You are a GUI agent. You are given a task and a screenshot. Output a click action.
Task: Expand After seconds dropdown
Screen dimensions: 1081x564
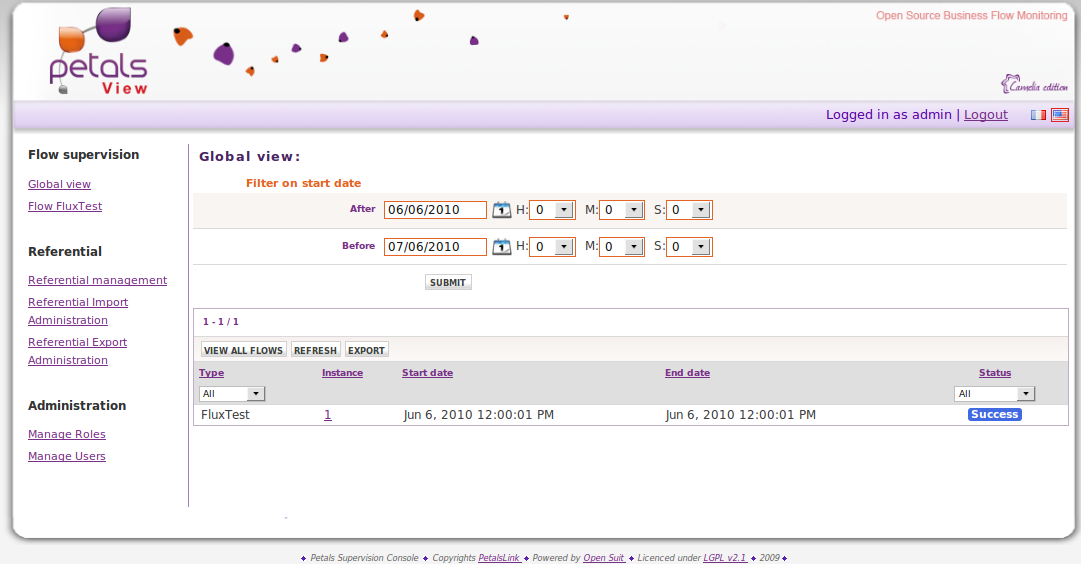coord(700,210)
